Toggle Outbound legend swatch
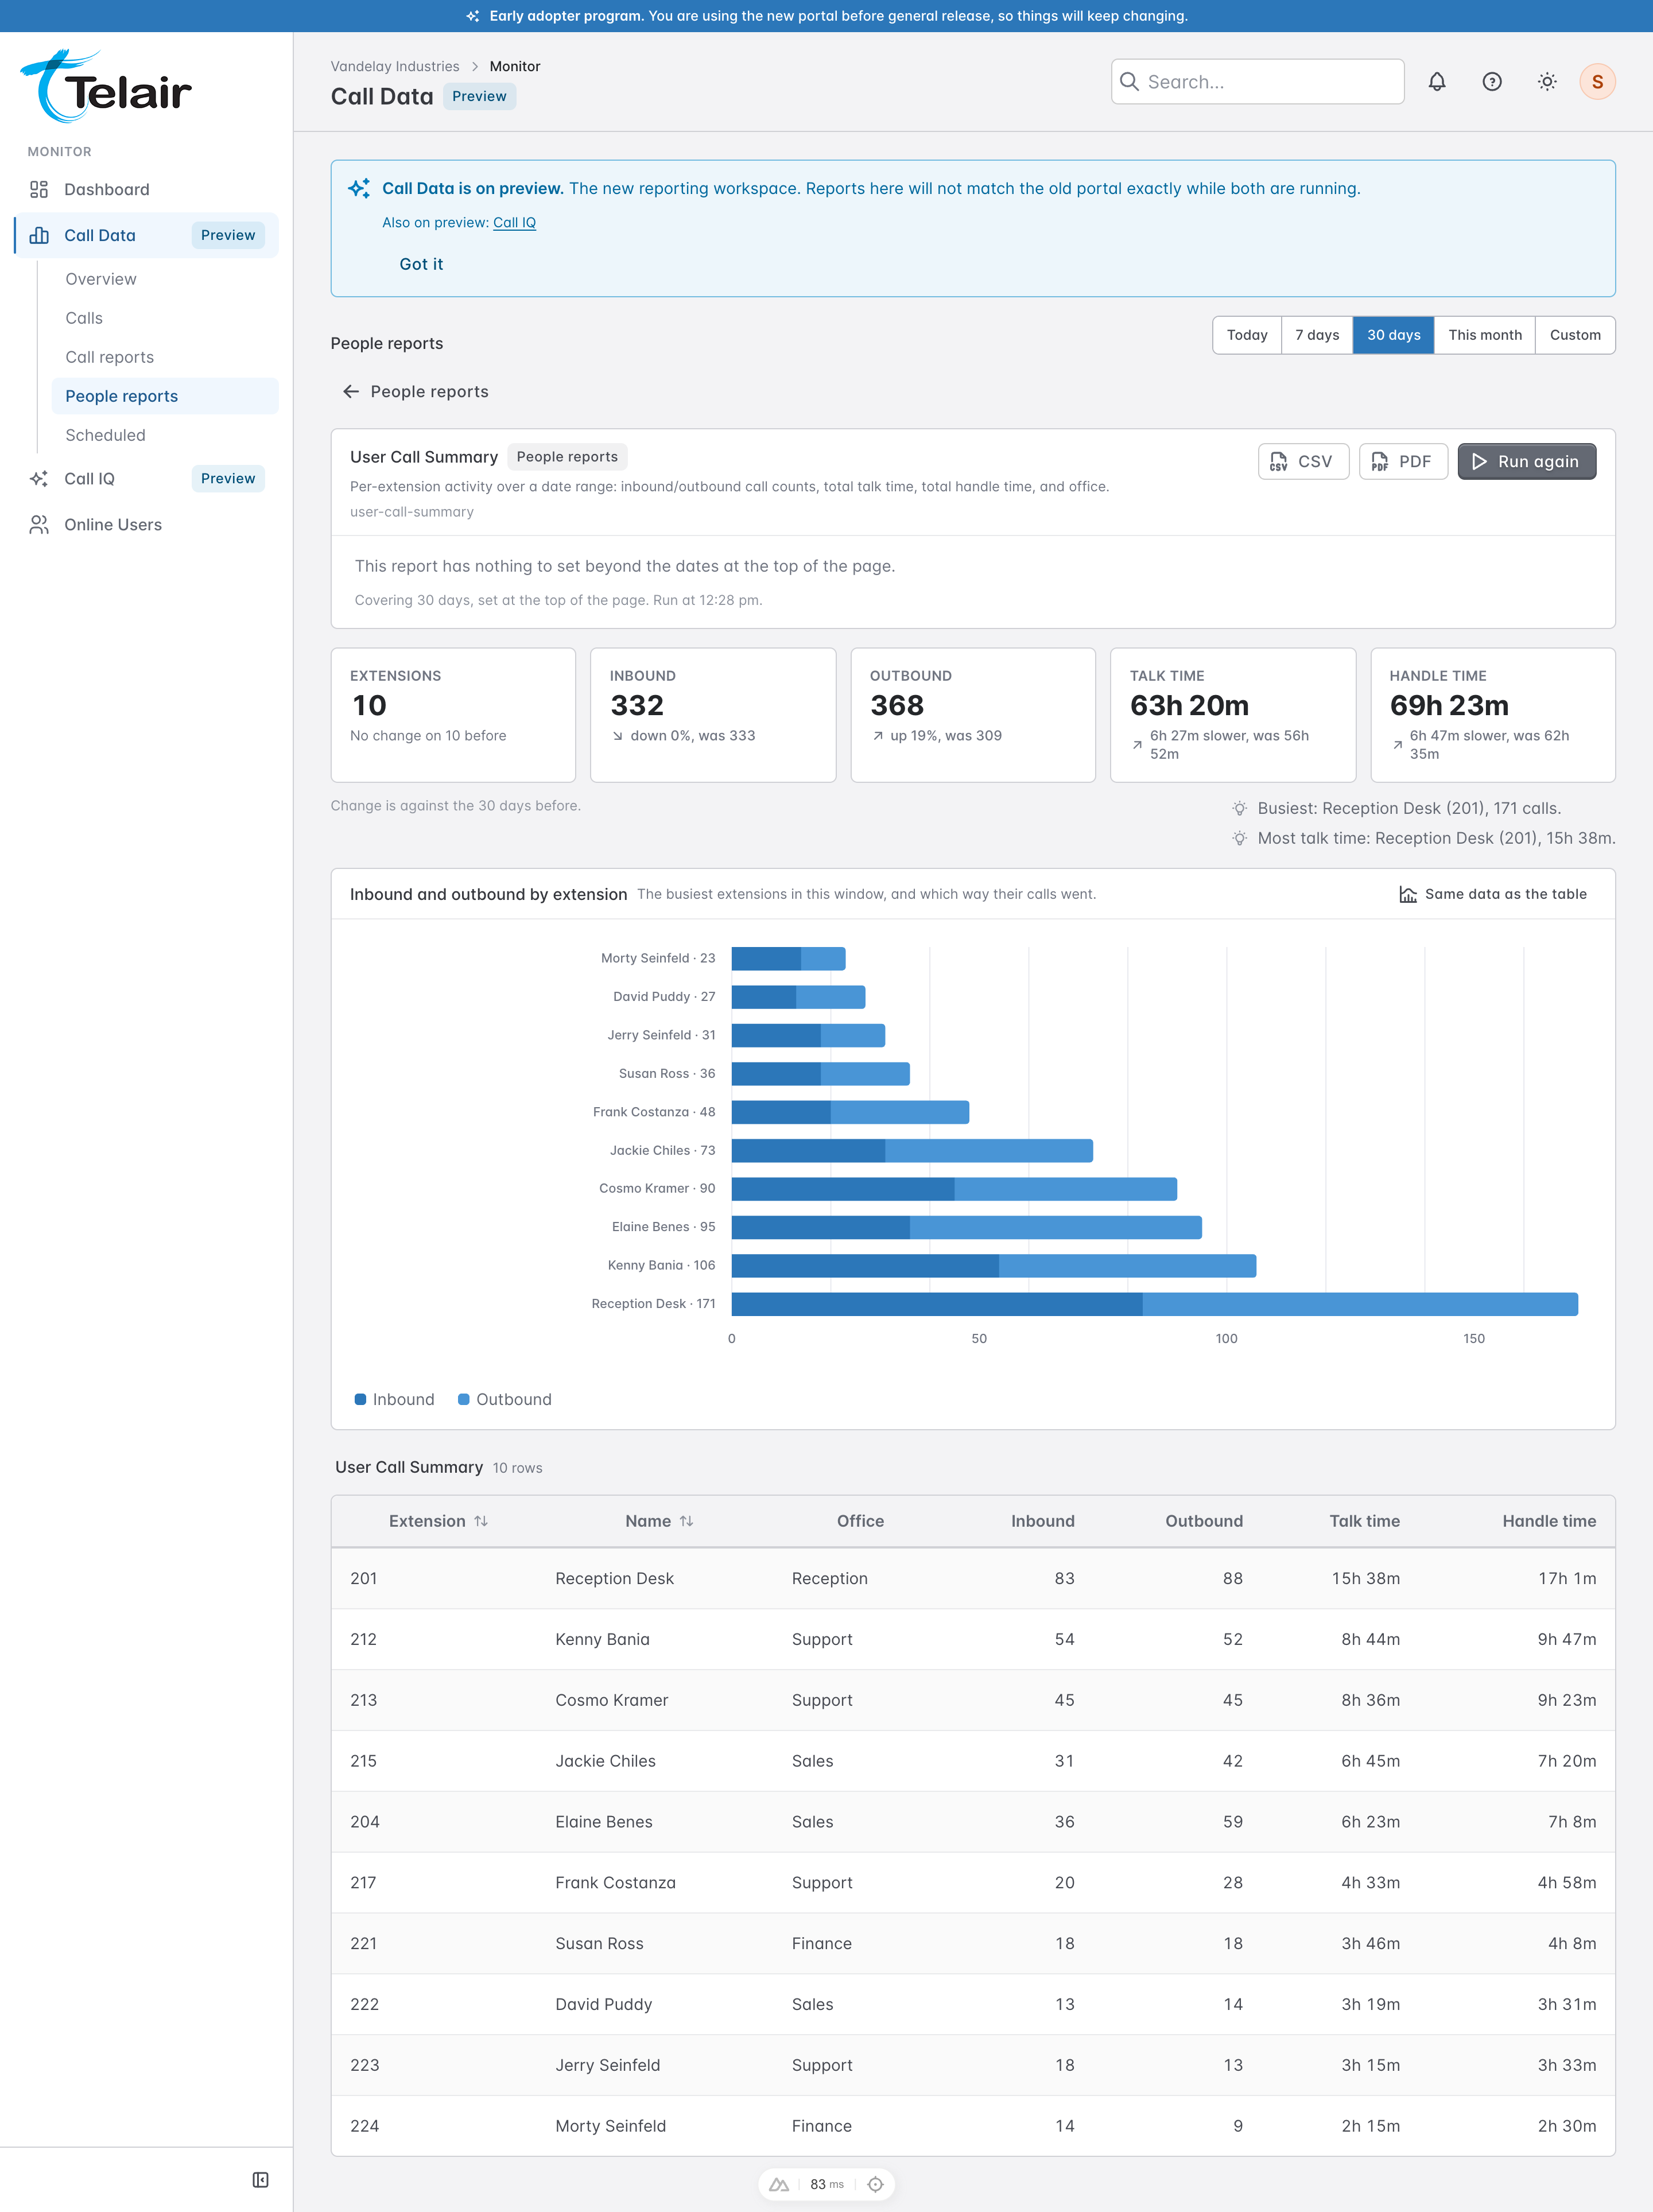The image size is (1653, 2212). click(x=464, y=1399)
